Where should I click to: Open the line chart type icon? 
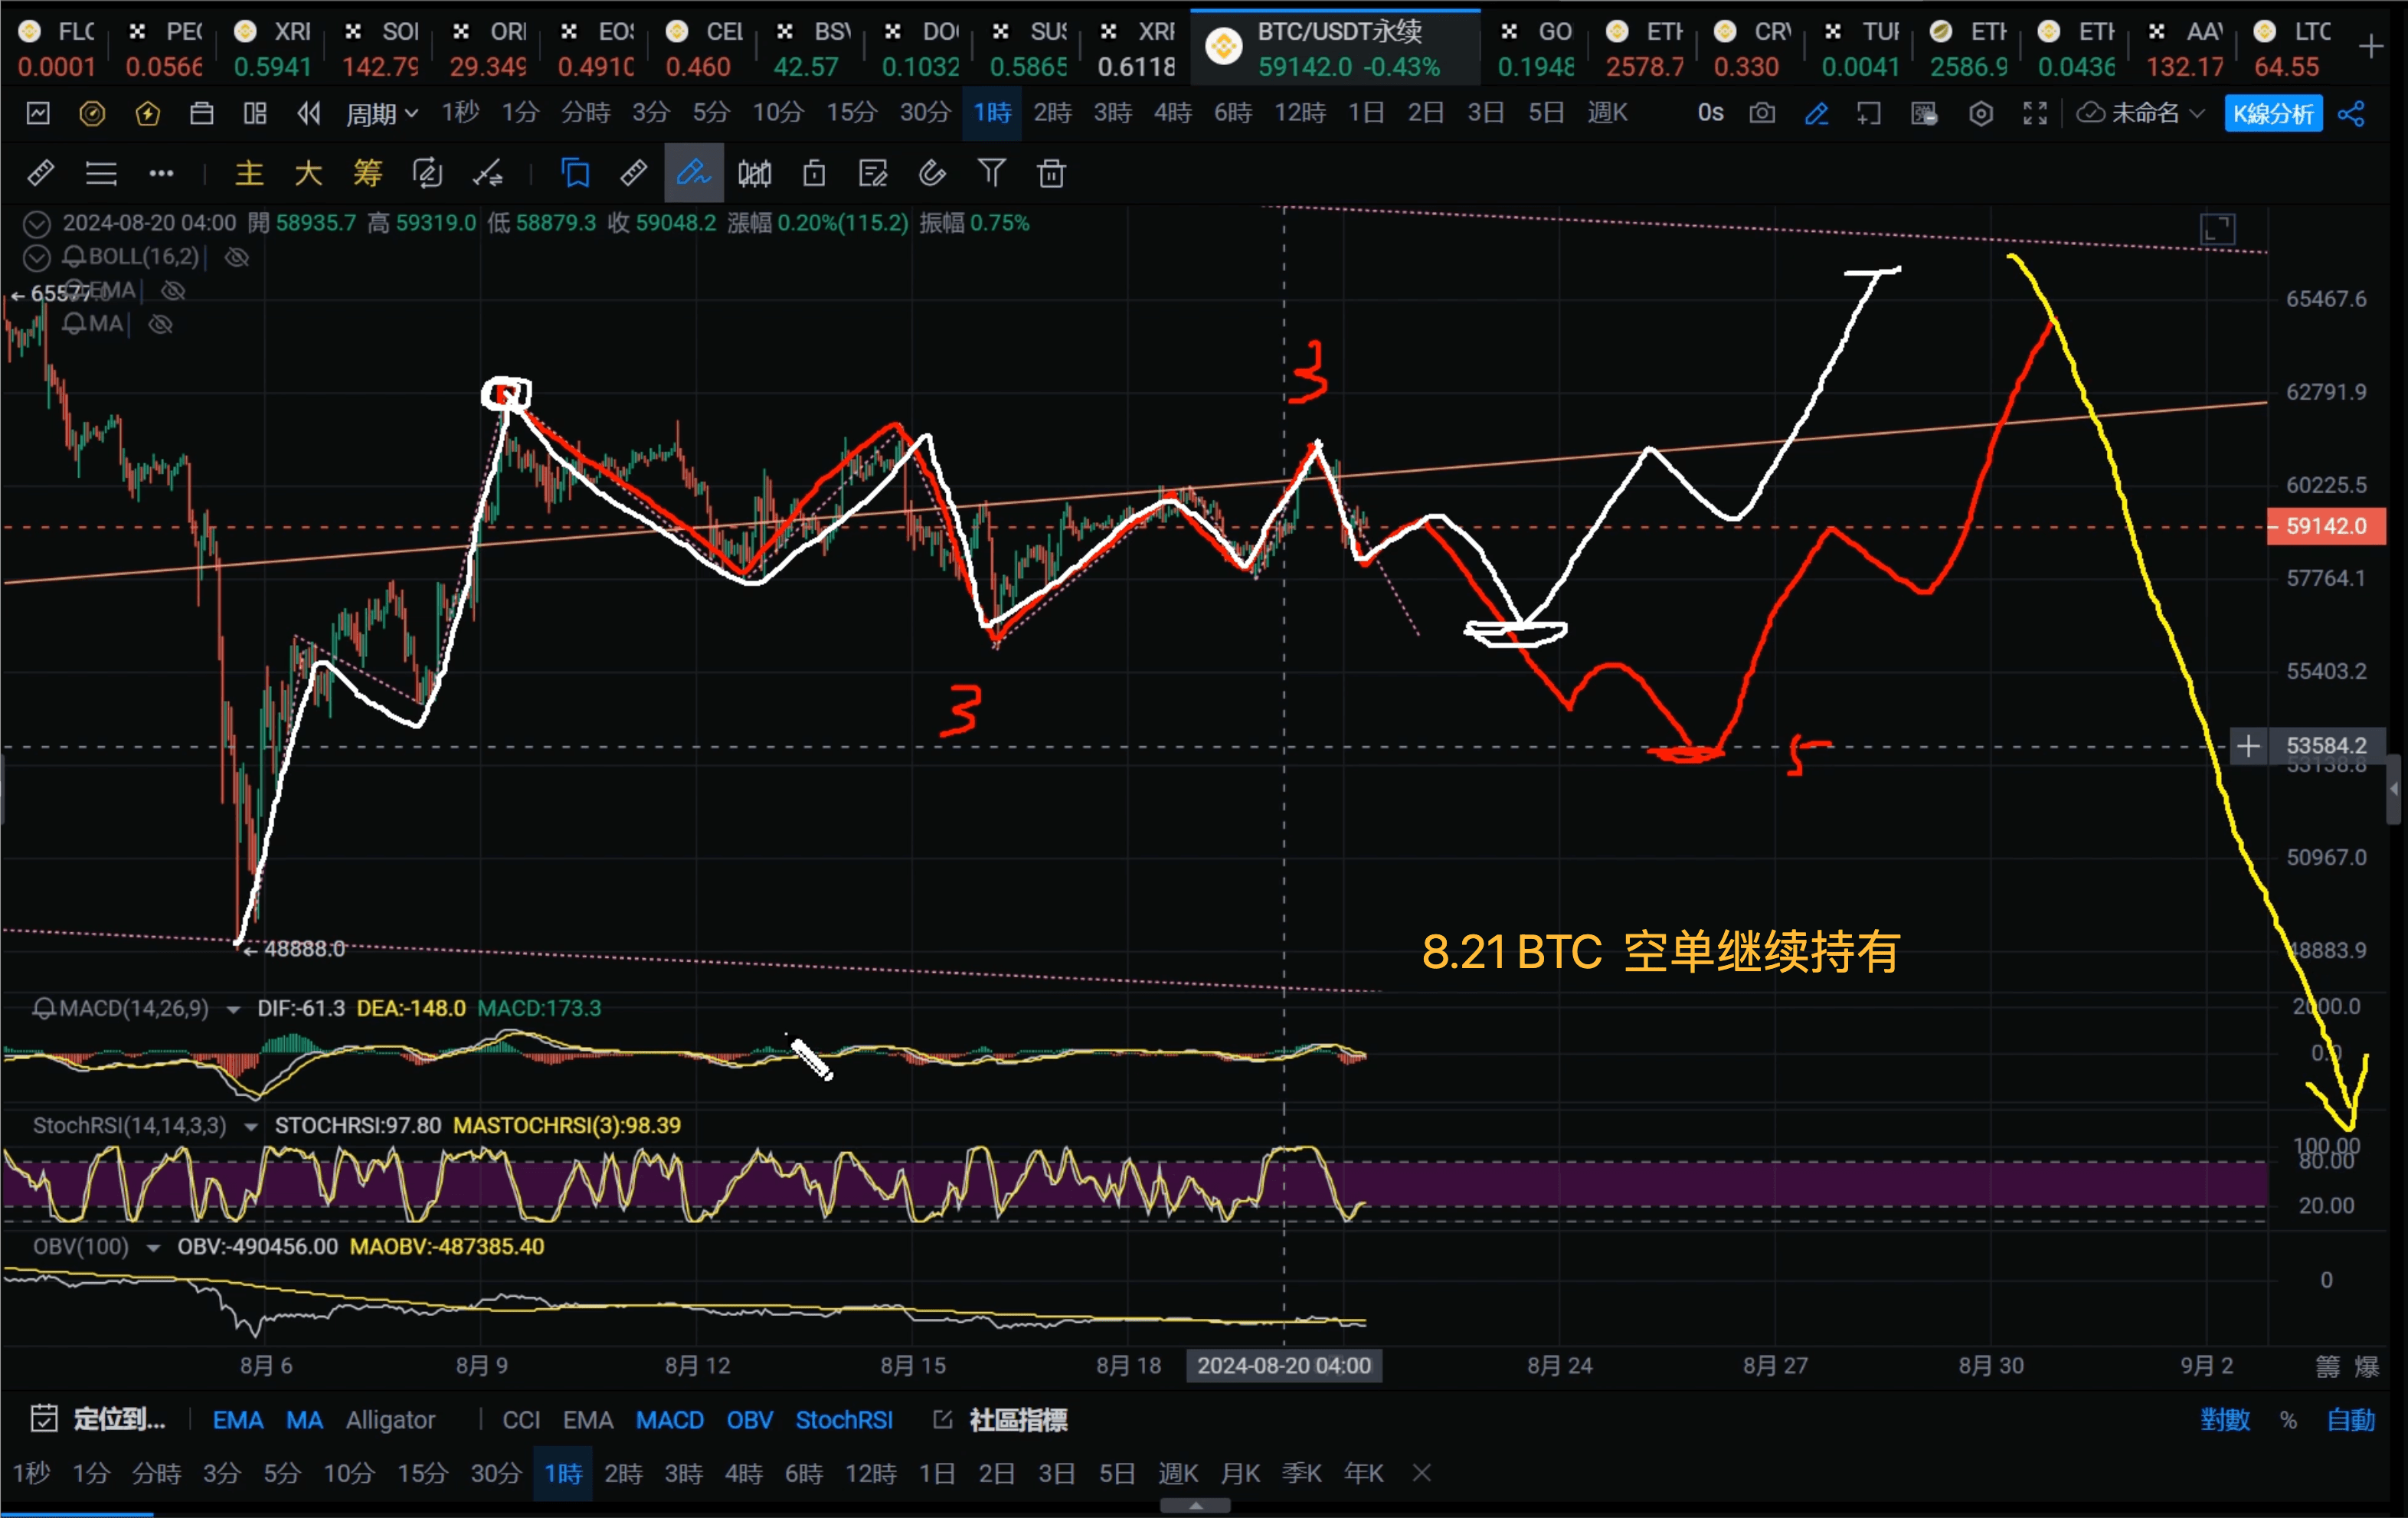(38, 114)
